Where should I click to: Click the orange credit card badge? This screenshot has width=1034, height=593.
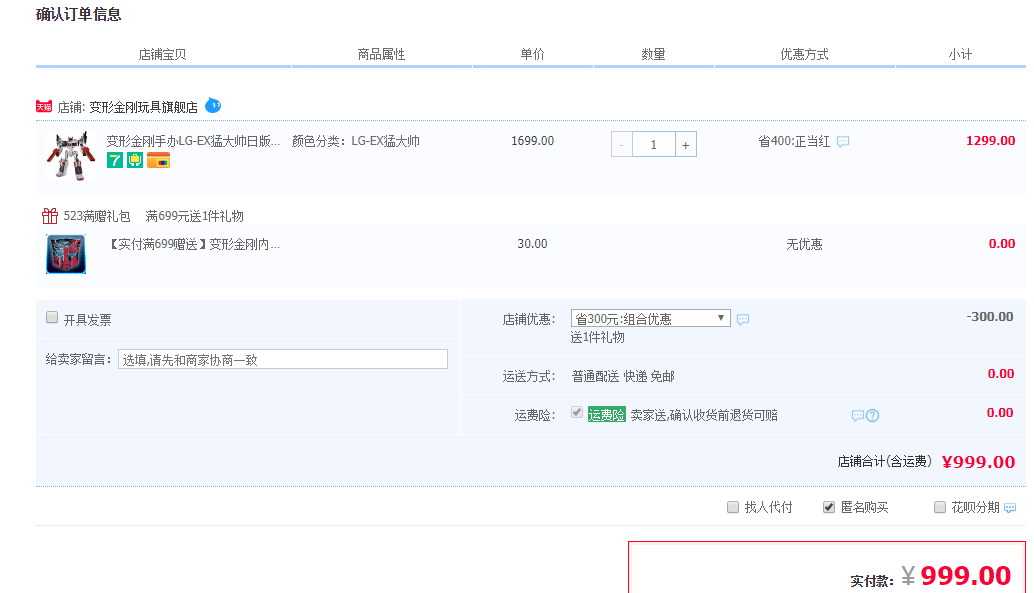pyautogui.click(x=158, y=160)
